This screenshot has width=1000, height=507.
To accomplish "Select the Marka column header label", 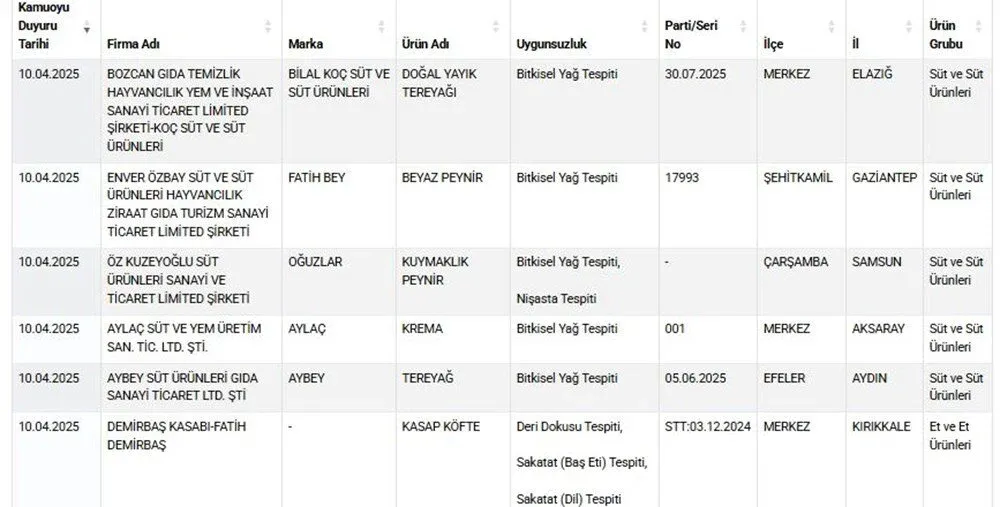I will 305,45.
